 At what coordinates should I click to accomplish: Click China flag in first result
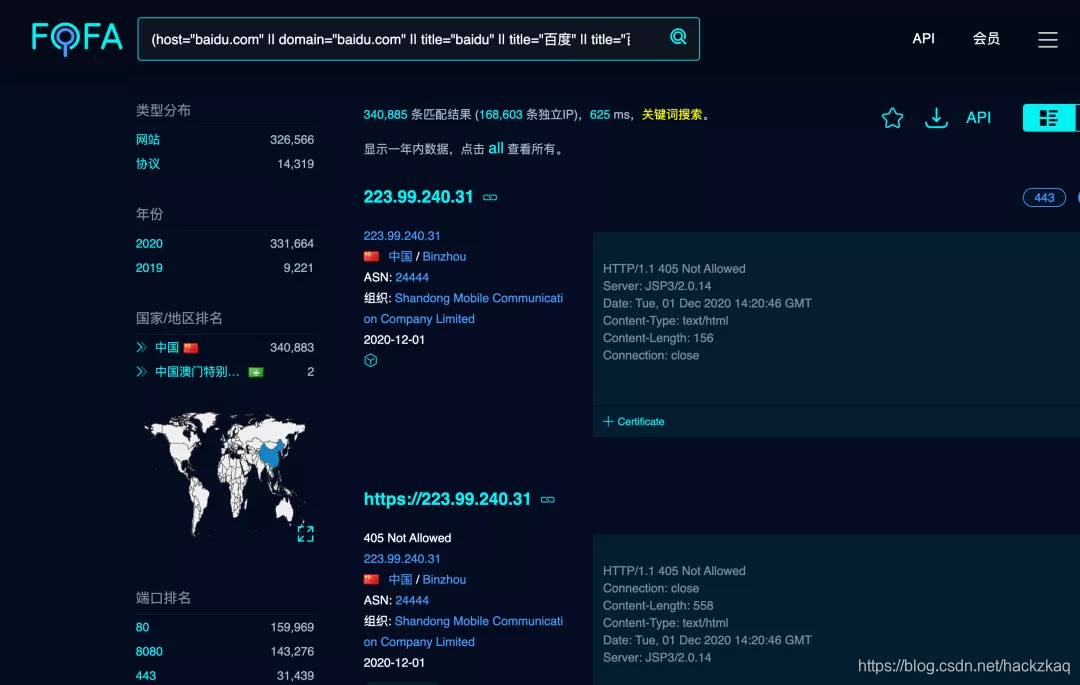[371, 256]
